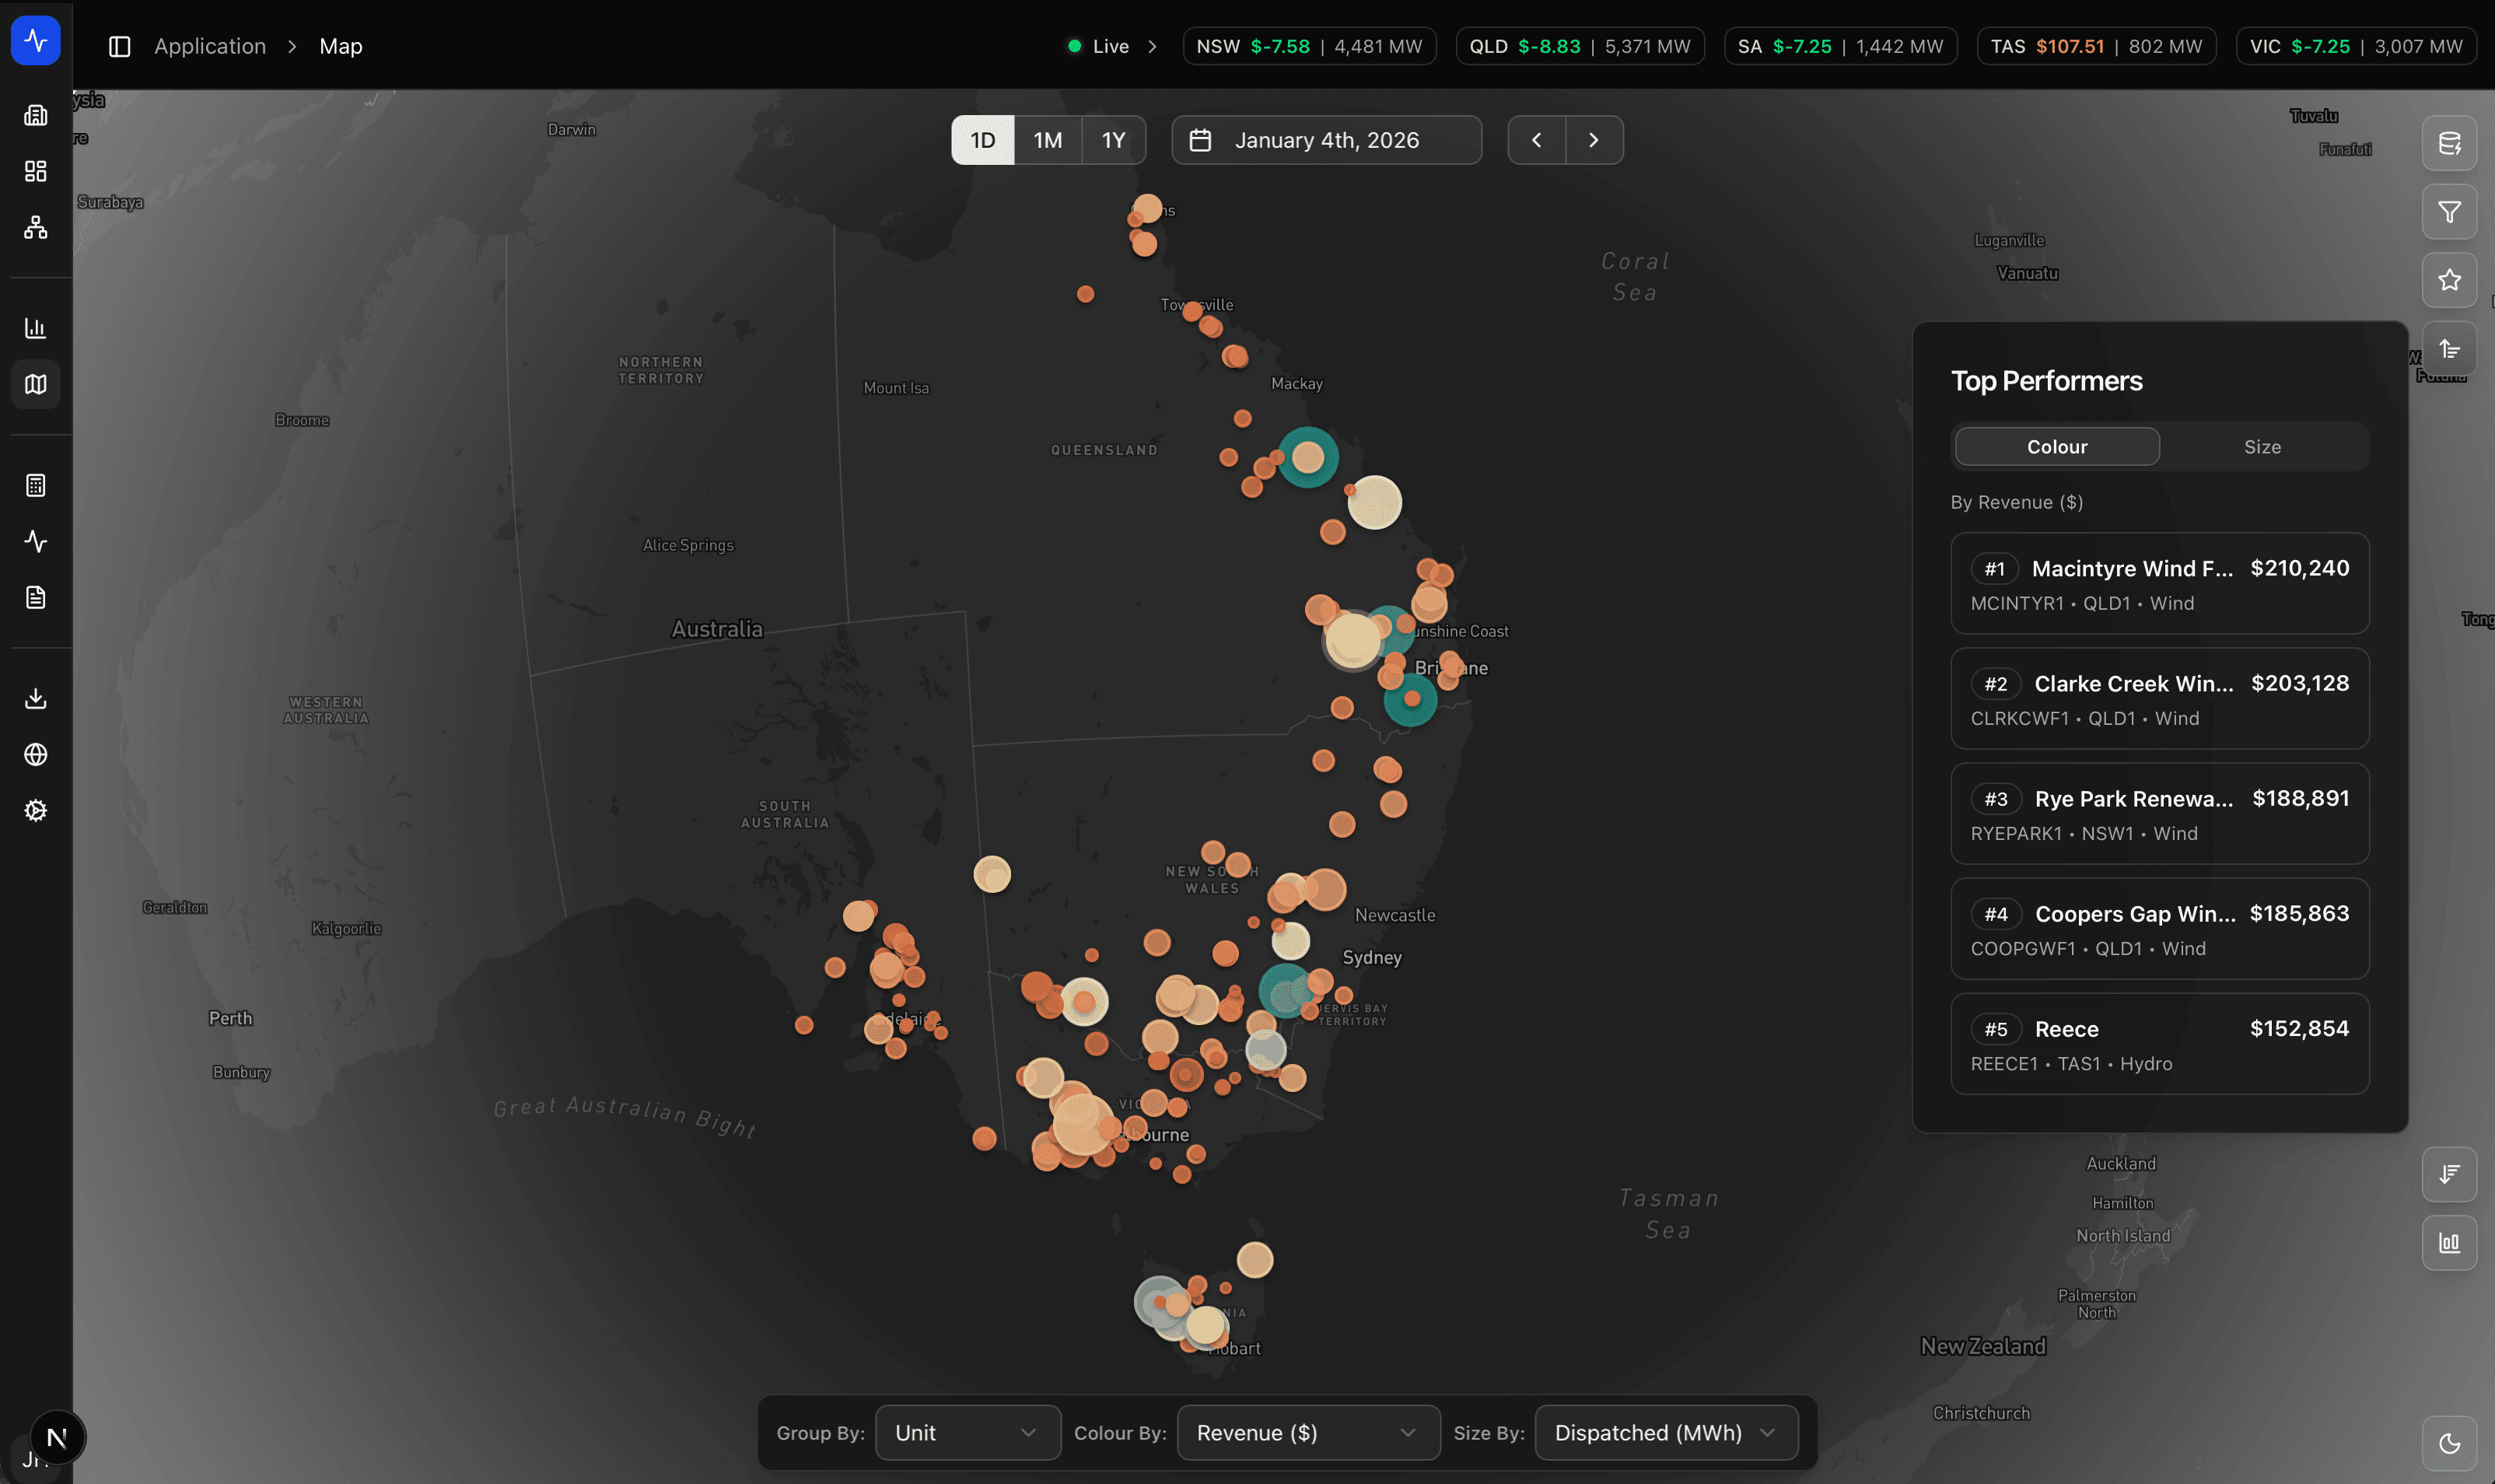Screen dimensions: 2495x1484
Task: Click the download icon in sidebar
Action: tap(36, 698)
